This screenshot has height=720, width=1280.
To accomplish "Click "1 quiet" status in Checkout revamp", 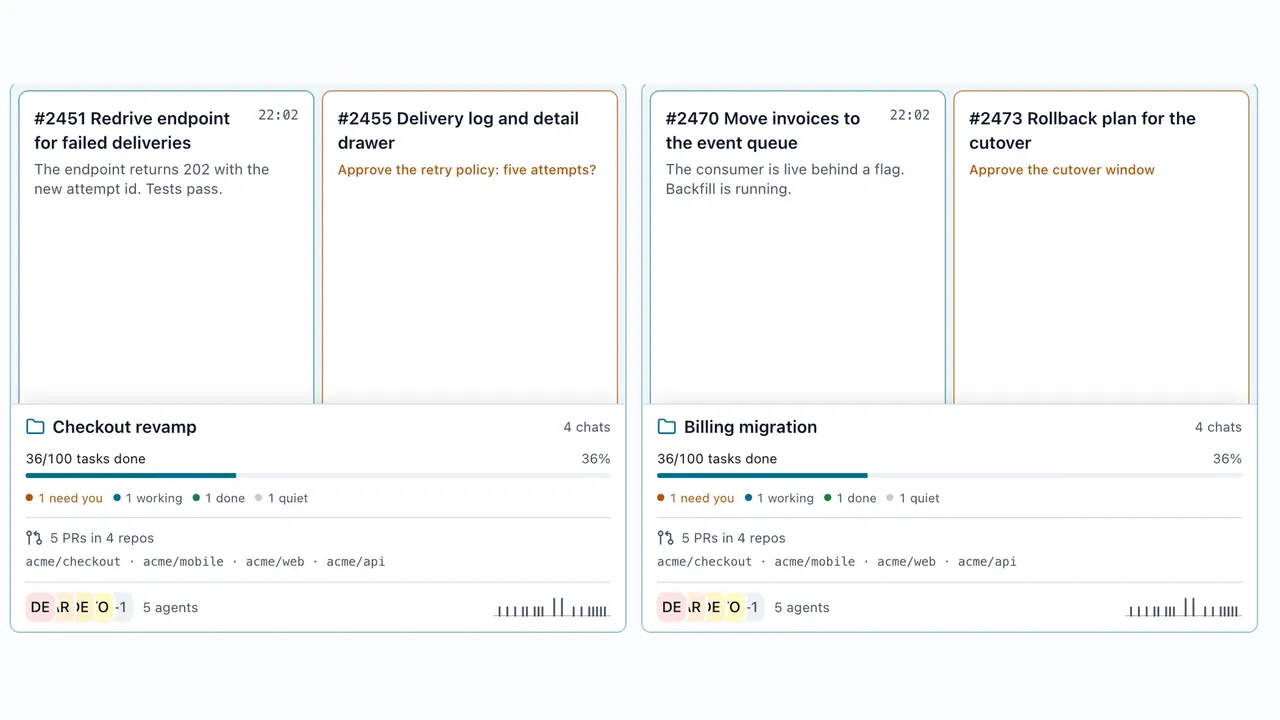I will click(282, 498).
